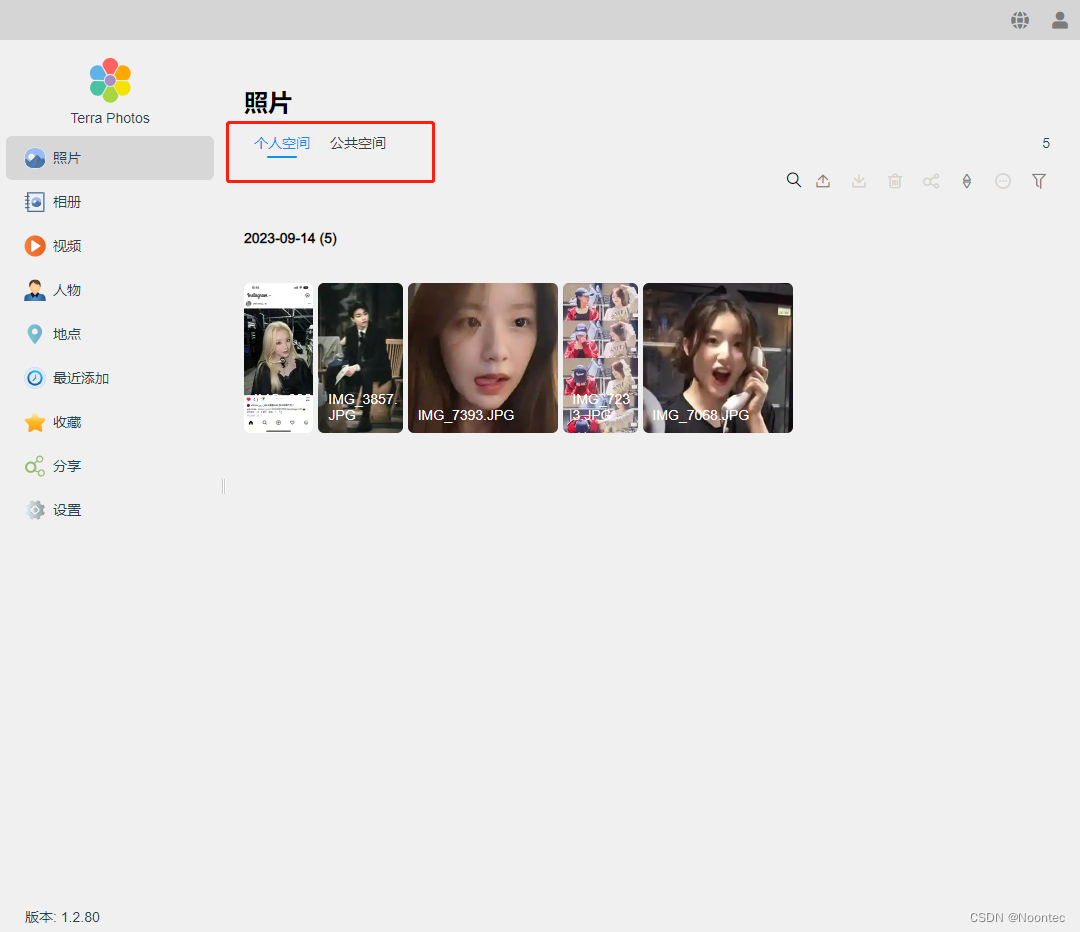Click the language globe icon
The height and width of the screenshot is (932, 1080).
[x=1020, y=20]
